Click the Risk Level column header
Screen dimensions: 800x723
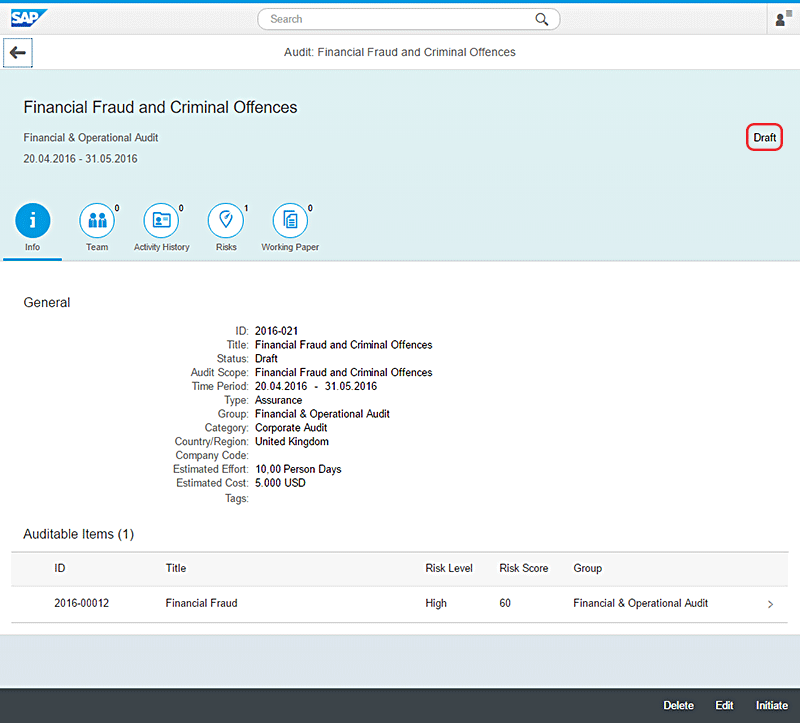449,568
